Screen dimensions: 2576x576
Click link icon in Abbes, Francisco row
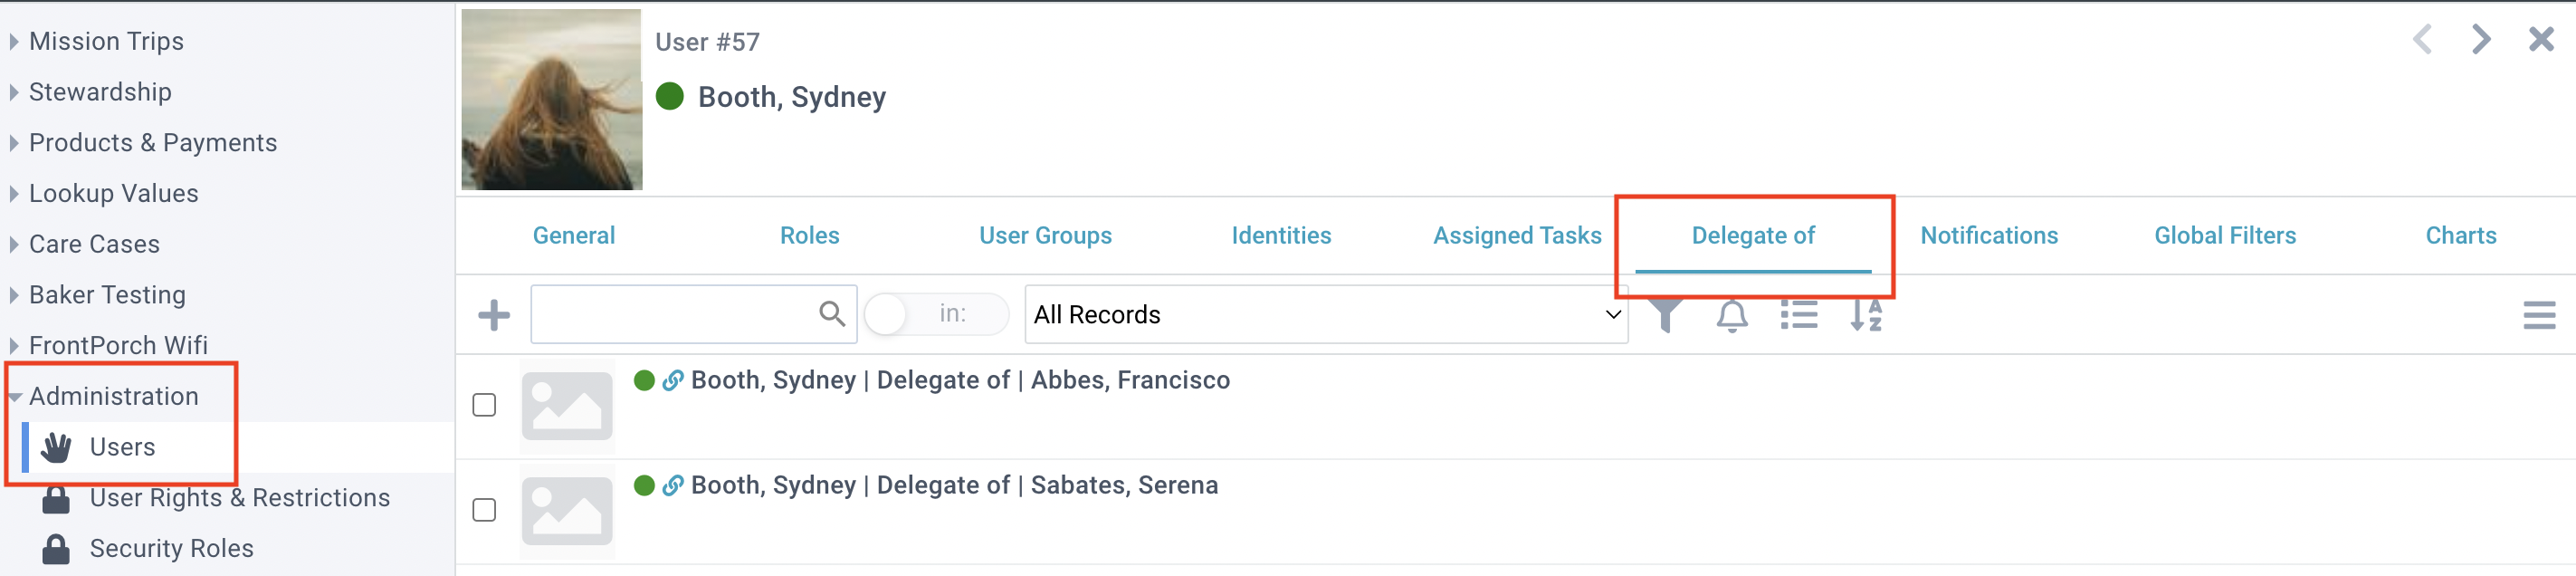point(673,380)
